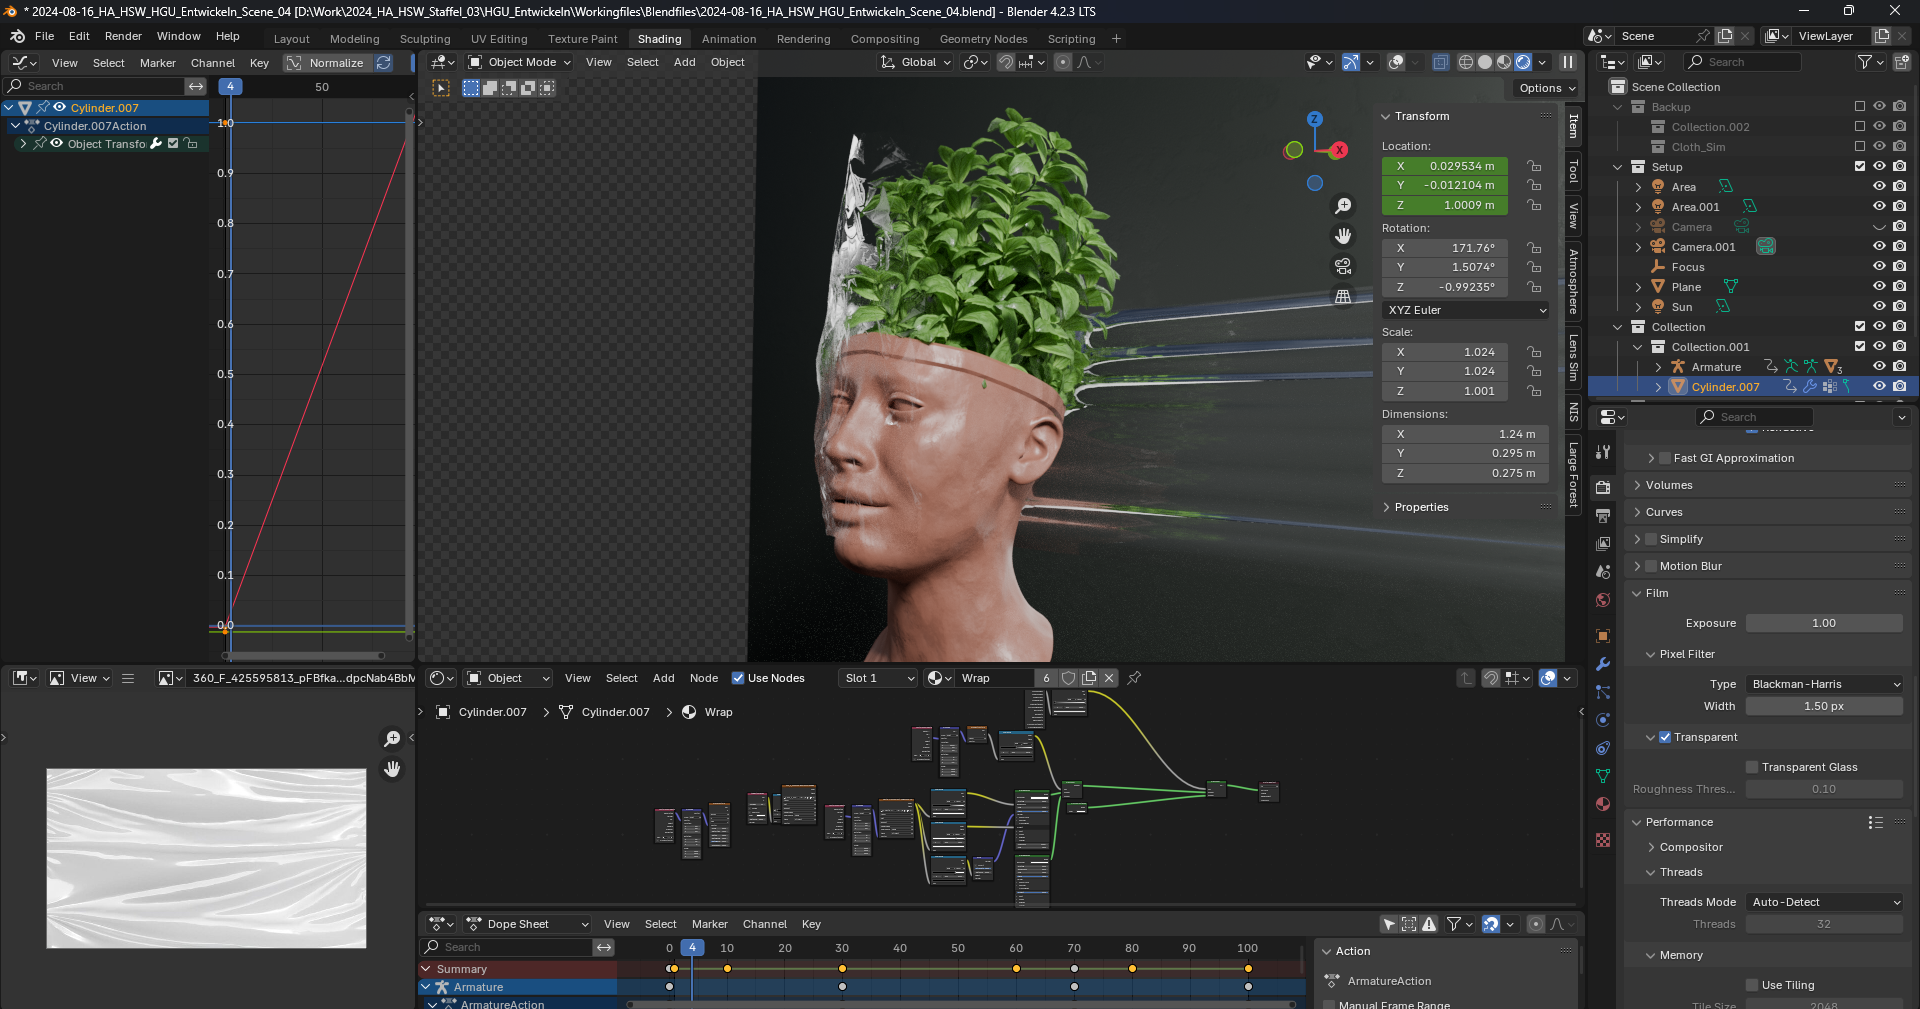This screenshot has width=1920, height=1009.
Task: Open the File menu
Action: click(x=44, y=36)
